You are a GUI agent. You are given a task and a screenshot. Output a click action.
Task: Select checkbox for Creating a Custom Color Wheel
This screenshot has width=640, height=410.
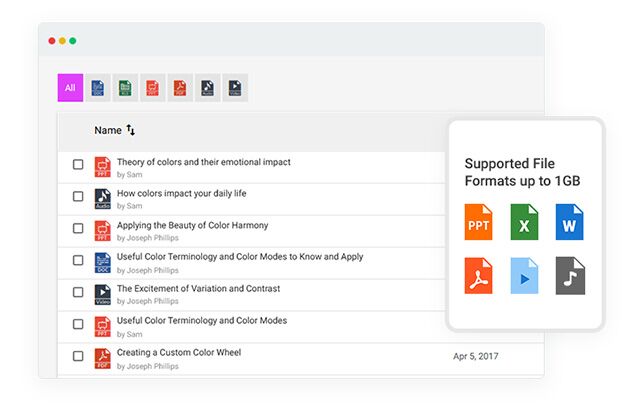[x=78, y=356]
